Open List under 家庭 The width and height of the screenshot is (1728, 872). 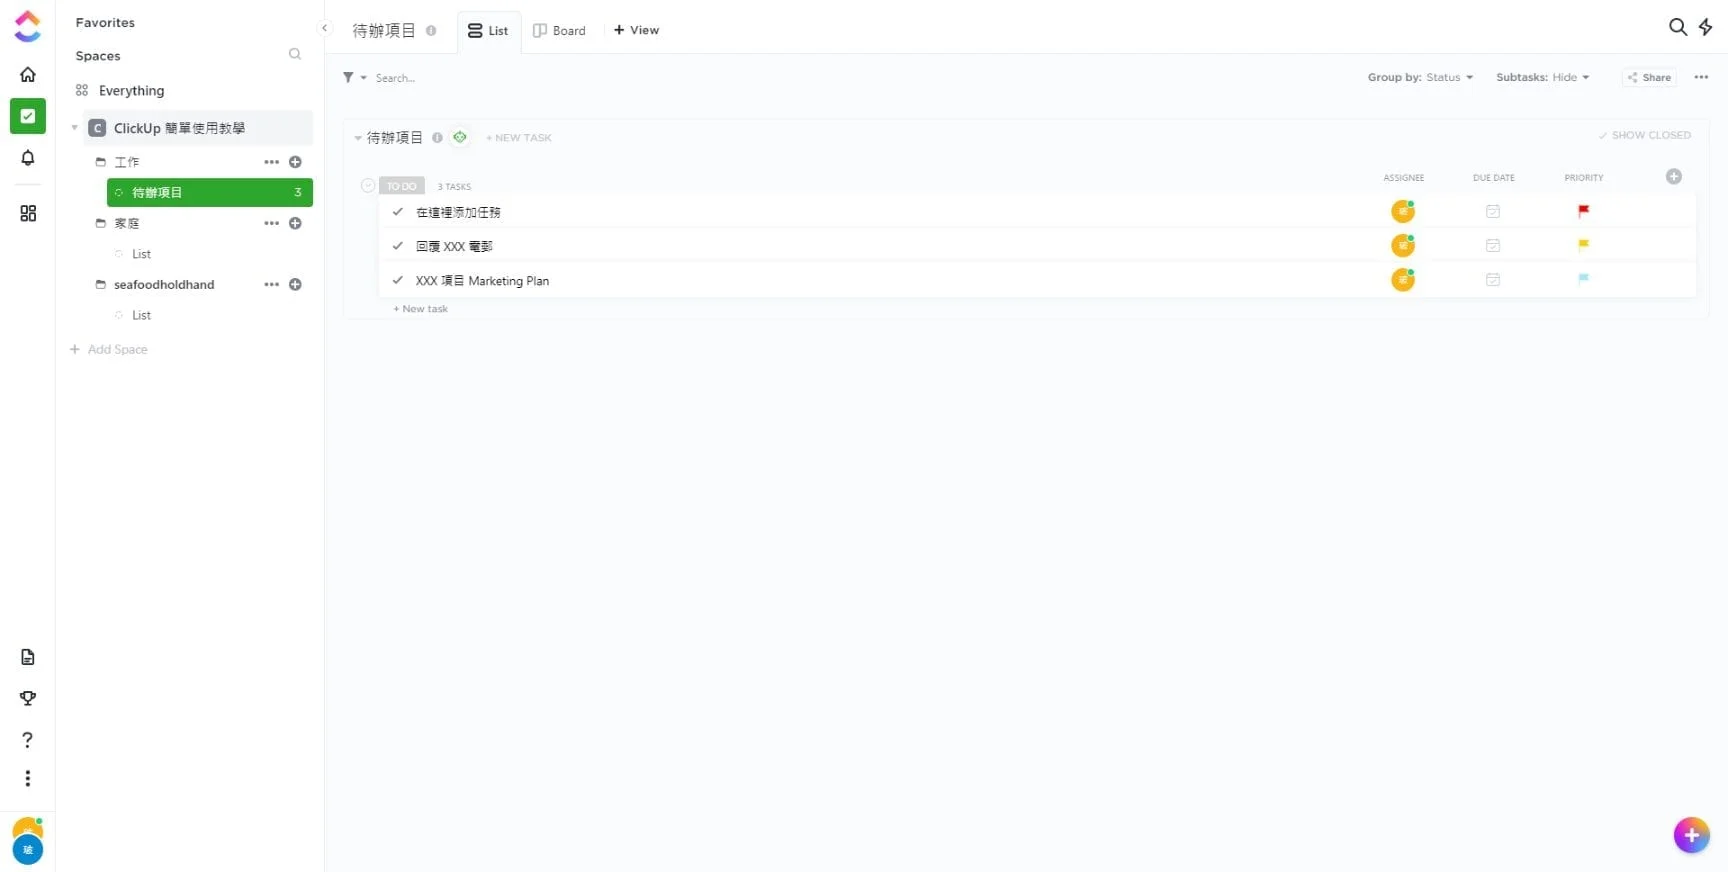click(x=141, y=254)
